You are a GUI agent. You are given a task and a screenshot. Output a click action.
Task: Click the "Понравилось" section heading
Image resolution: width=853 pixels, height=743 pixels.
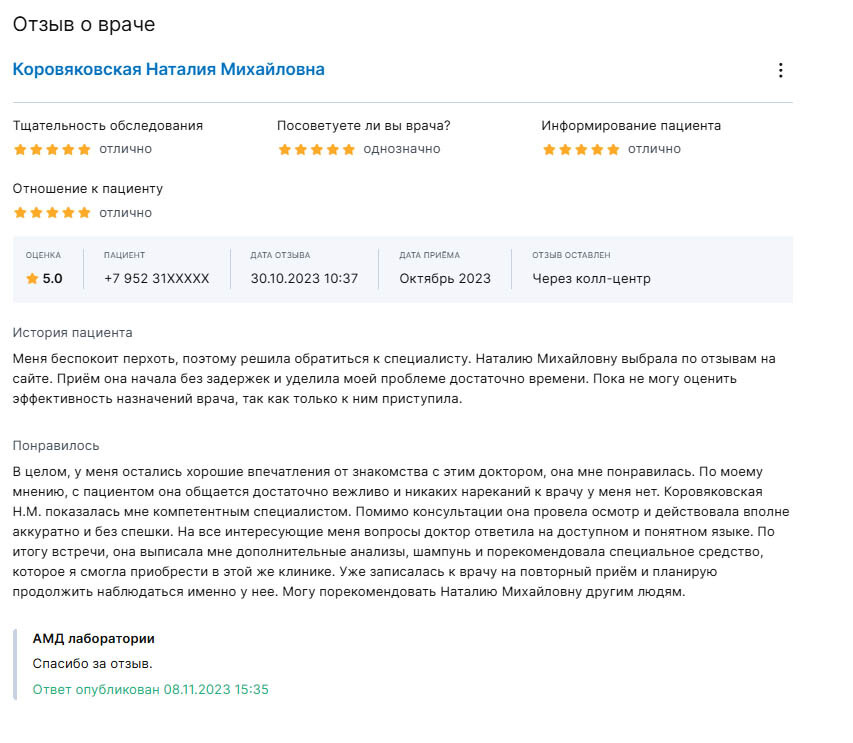(x=56, y=446)
